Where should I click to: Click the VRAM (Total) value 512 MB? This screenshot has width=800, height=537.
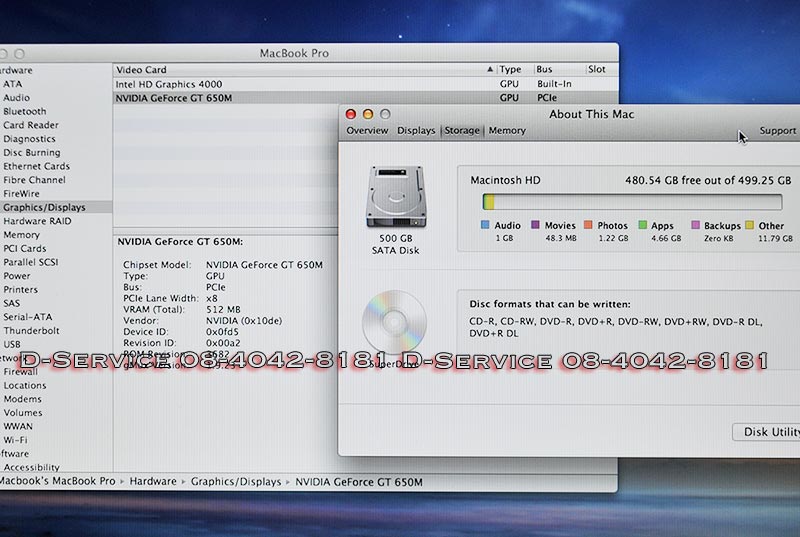(223, 310)
